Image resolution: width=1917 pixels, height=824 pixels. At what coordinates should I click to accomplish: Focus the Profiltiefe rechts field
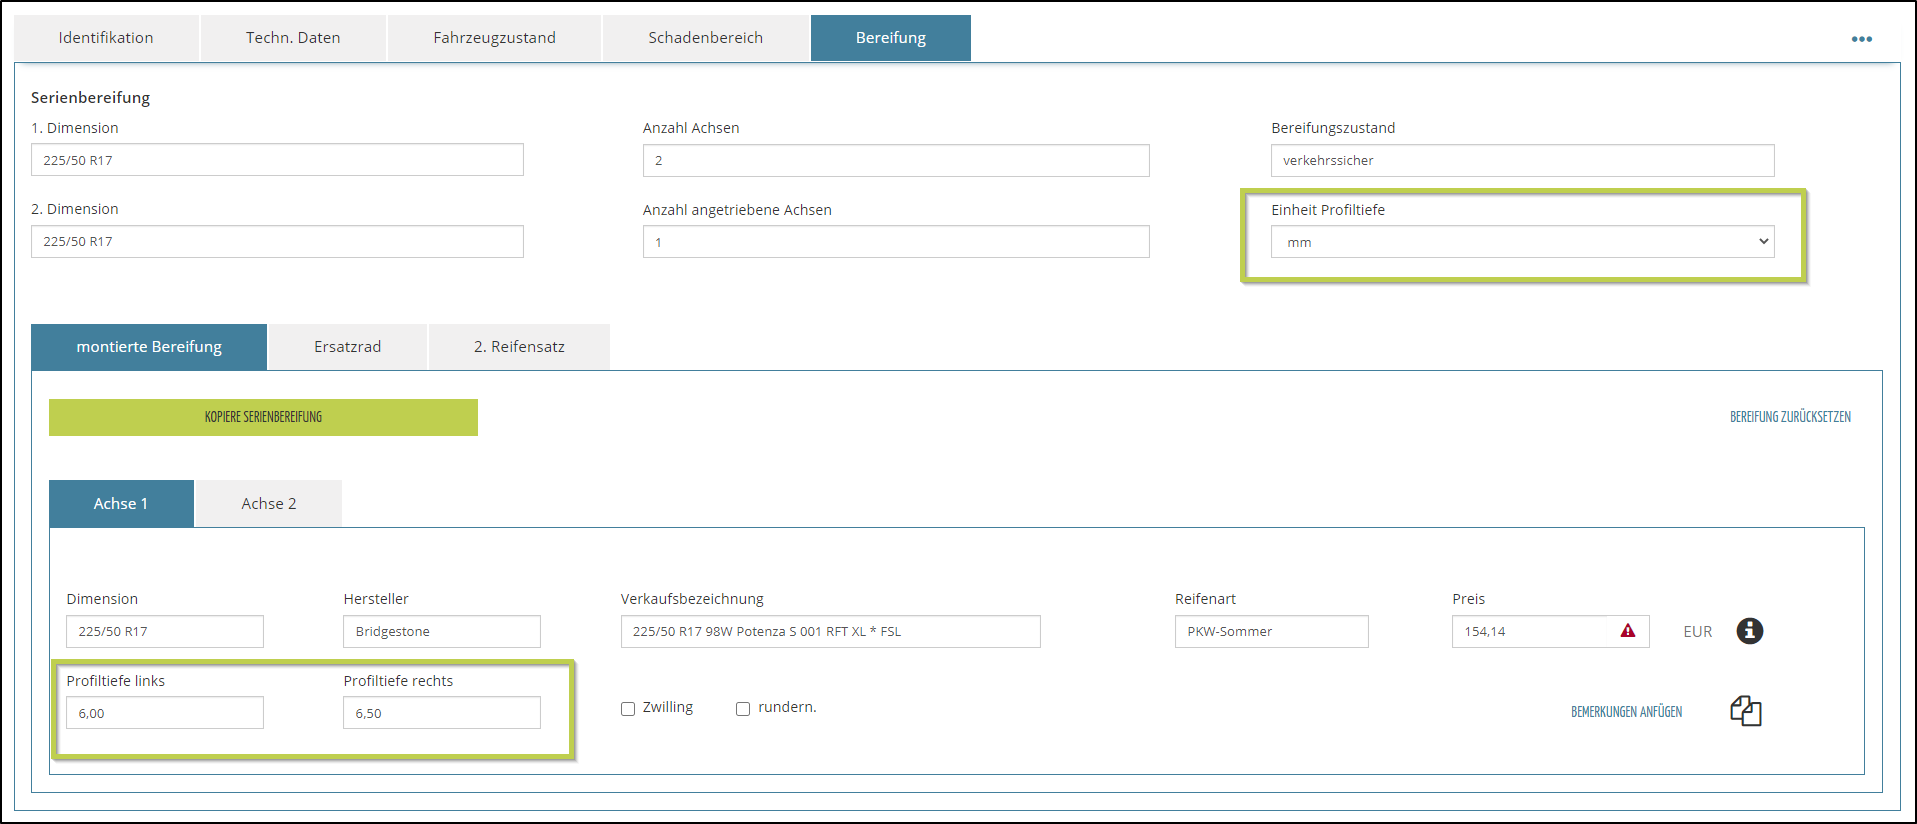click(441, 713)
